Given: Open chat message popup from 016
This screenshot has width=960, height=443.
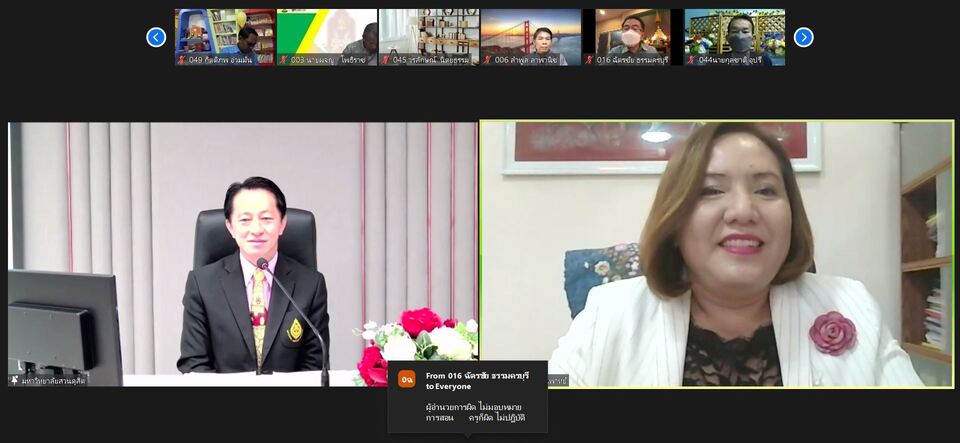Looking at the screenshot, I should [x=468, y=396].
